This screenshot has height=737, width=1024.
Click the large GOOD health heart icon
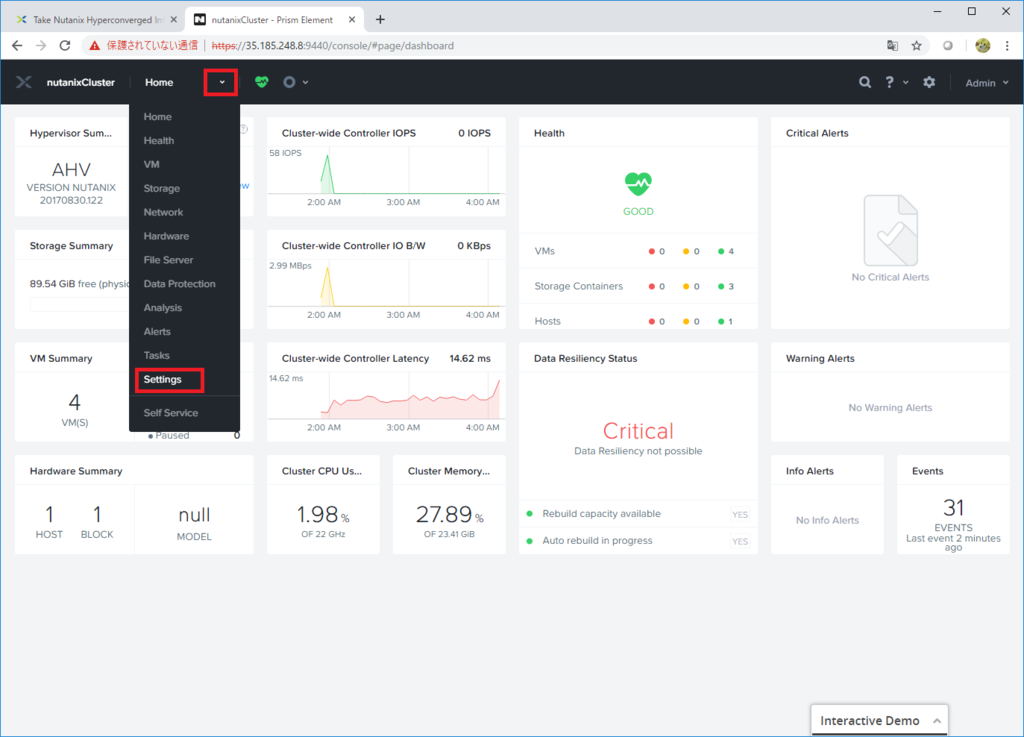638,184
